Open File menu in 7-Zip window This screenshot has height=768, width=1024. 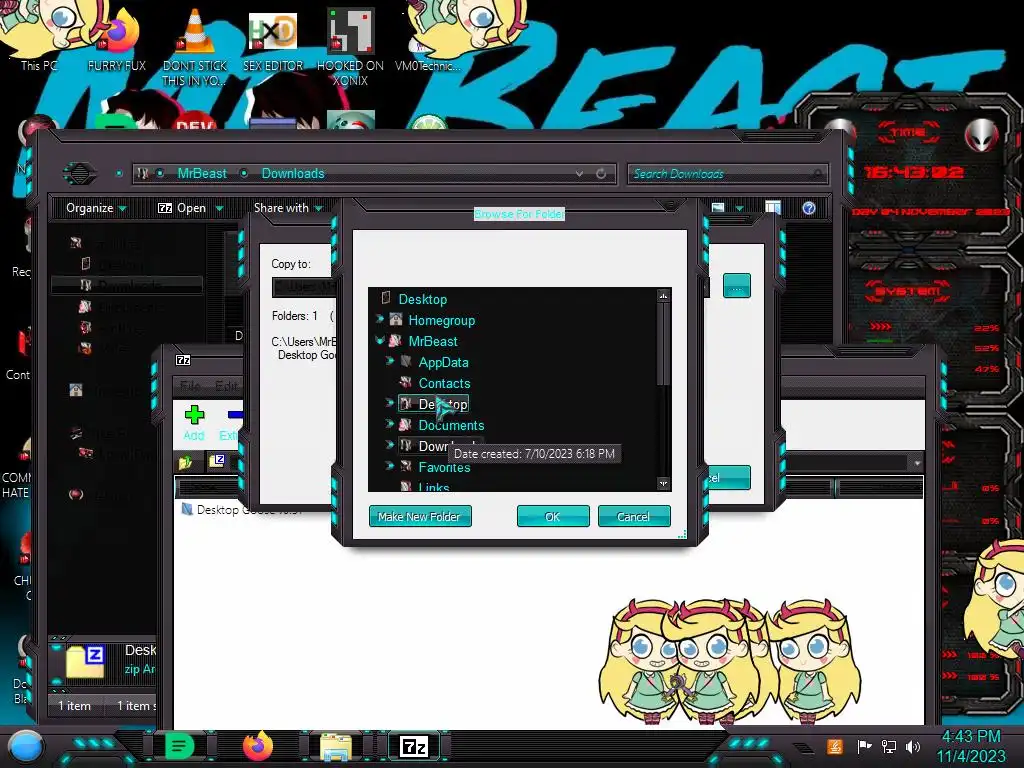click(190, 385)
